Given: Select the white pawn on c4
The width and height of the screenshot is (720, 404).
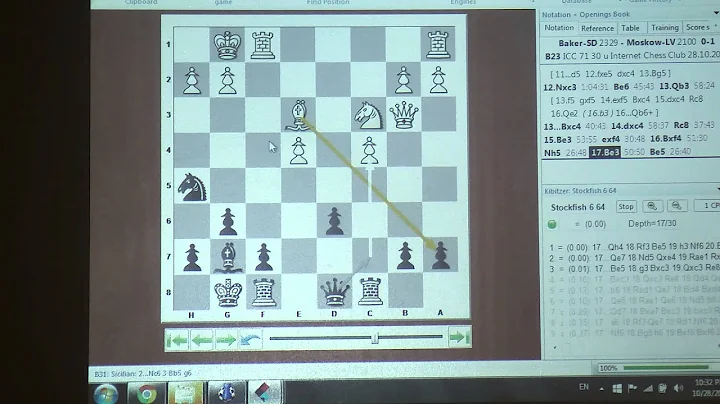Looking at the screenshot, I should pos(369,150).
